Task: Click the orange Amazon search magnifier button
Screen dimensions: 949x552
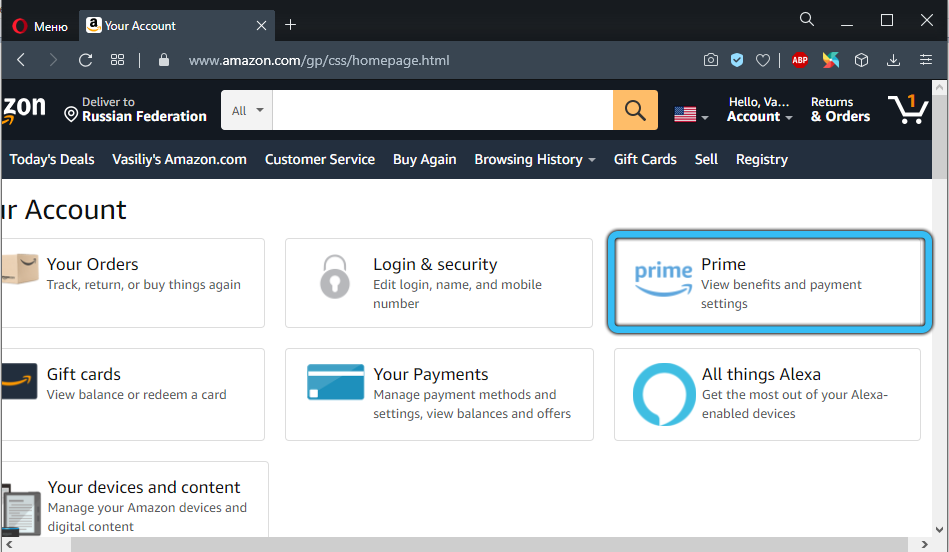Action: tap(635, 110)
